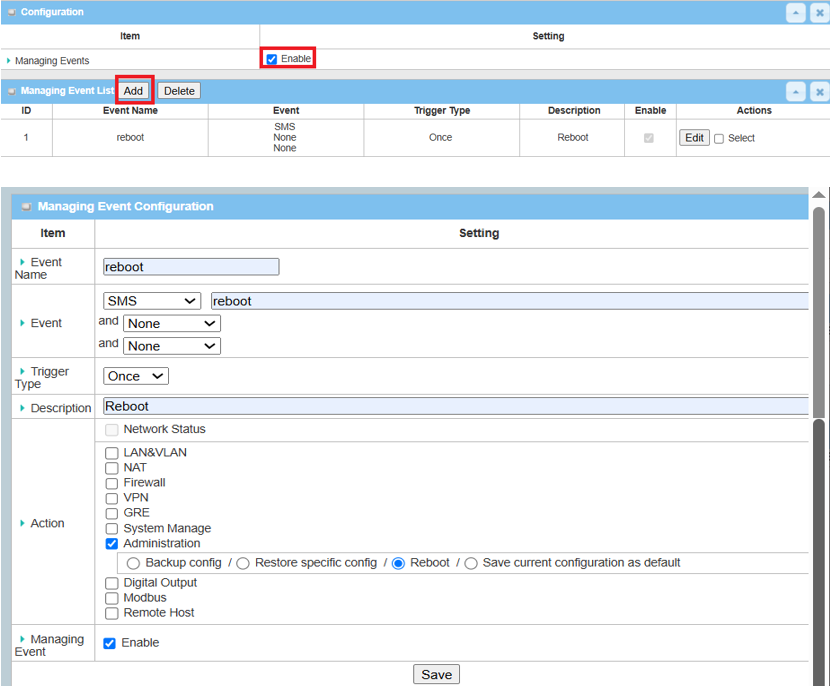830x686 pixels.
Task: Click Add in Managing Event List
Action: click(134, 91)
